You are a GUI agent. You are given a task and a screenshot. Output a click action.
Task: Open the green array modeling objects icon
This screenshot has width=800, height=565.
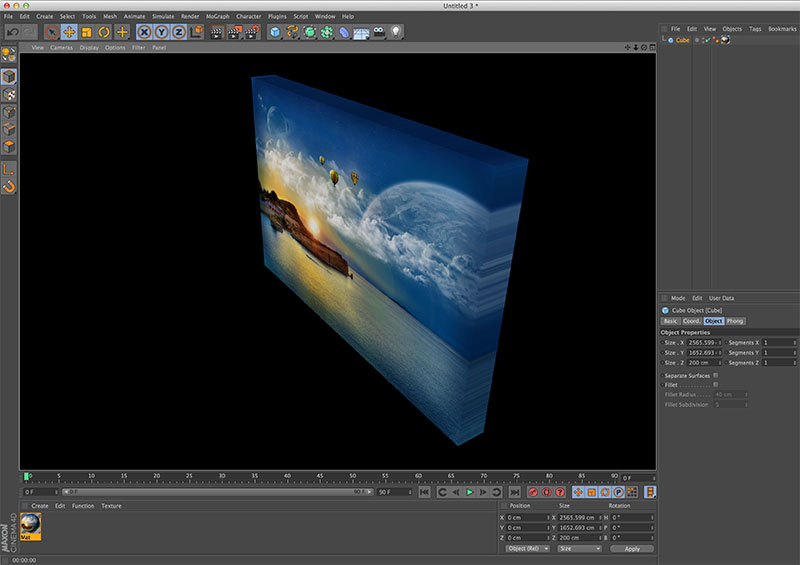(327, 32)
